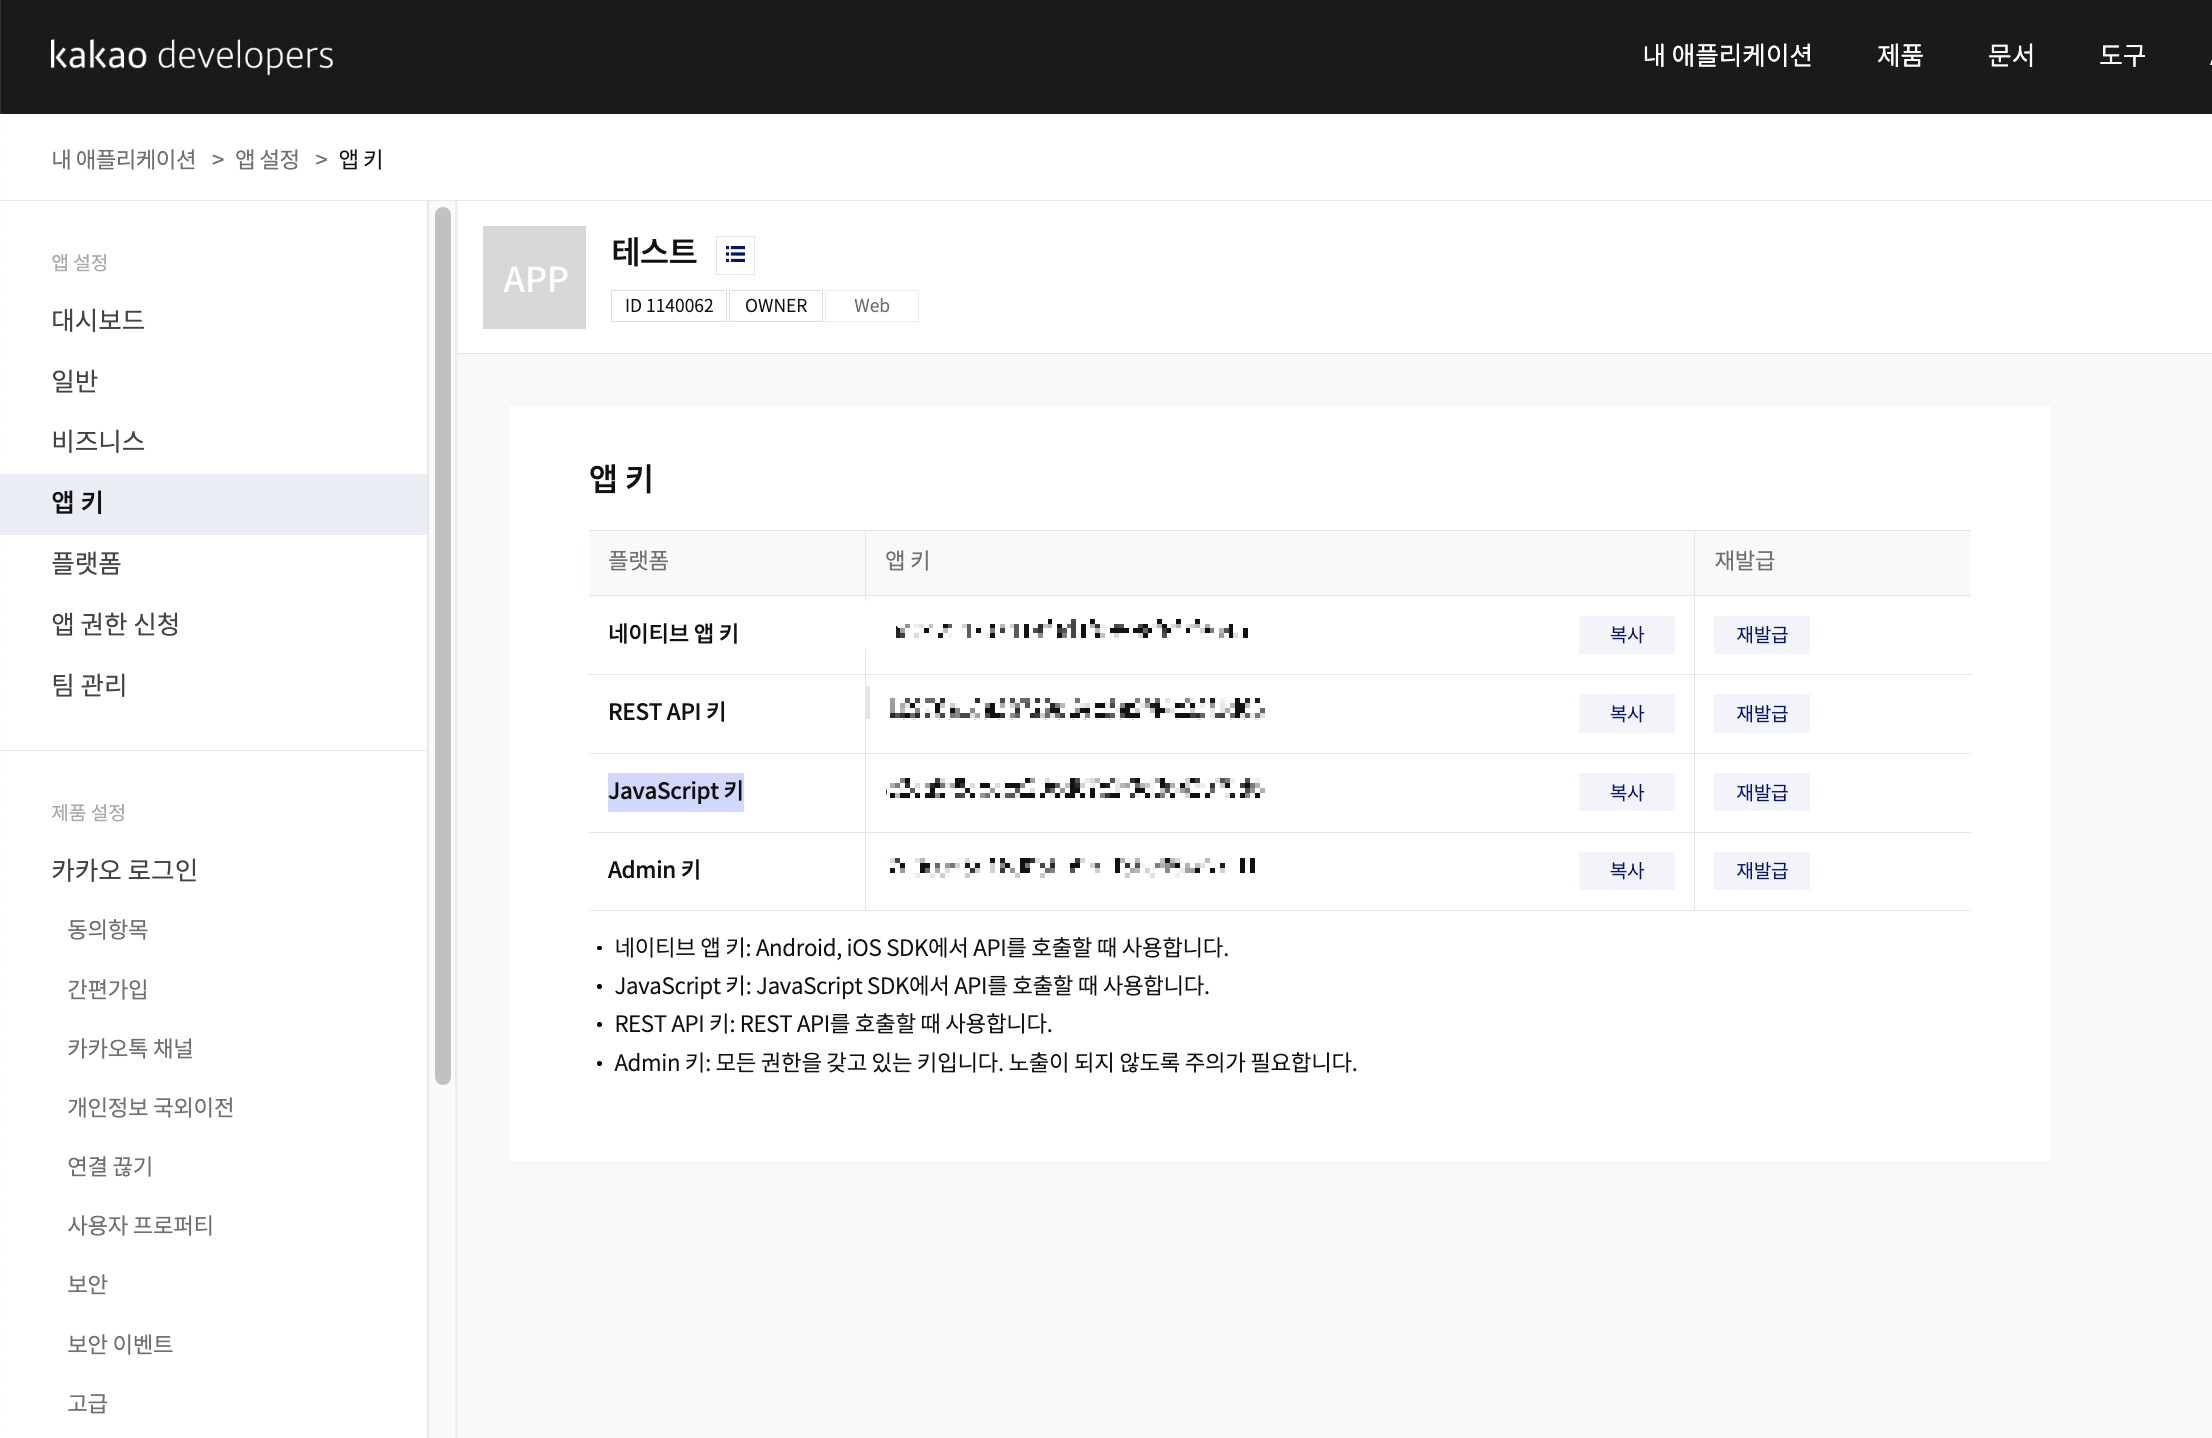The image size is (2212, 1438).
Task: Click the kakao developers logo
Action: (x=191, y=55)
